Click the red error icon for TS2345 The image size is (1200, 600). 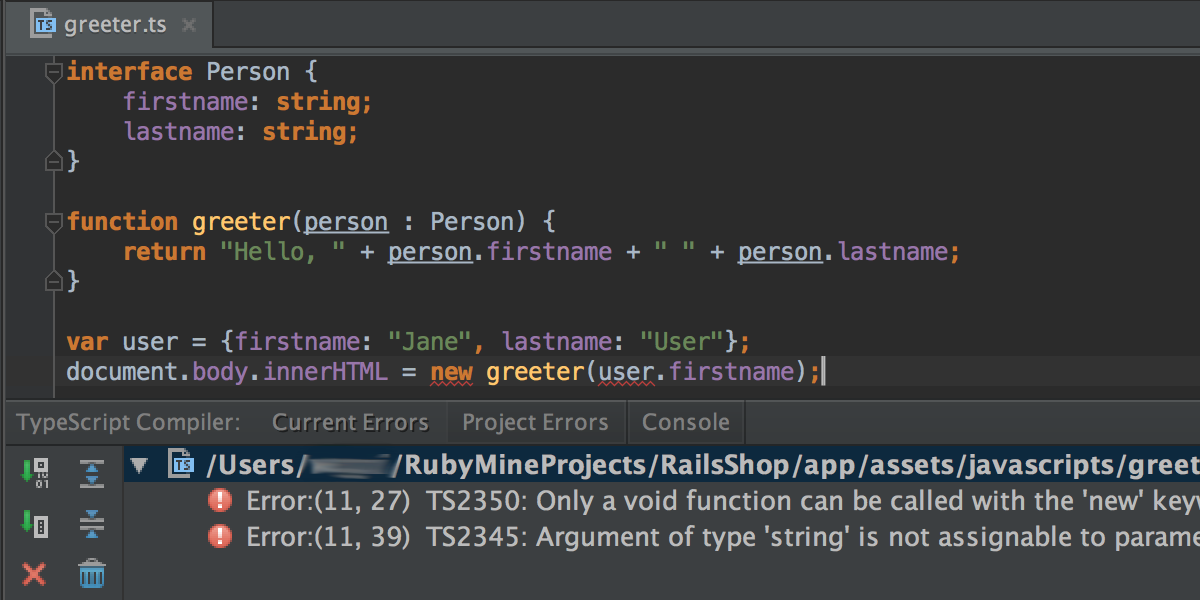(x=219, y=537)
